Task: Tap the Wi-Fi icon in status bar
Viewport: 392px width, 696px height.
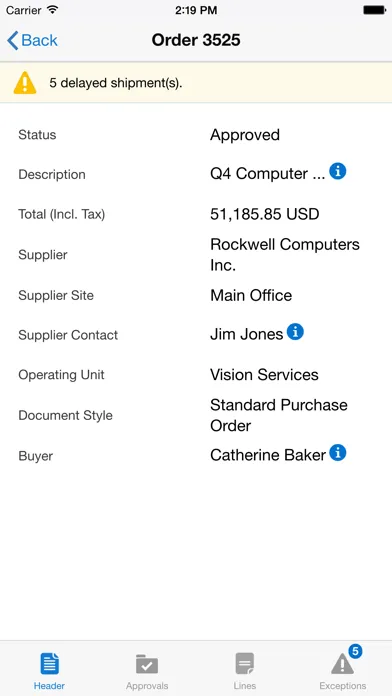Action: click(x=53, y=10)
